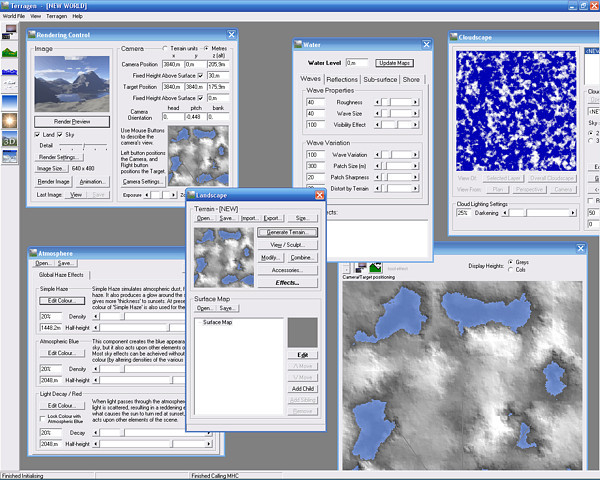Switch to the Shore tab in Water
600x480 pixels.
point(411,79)
